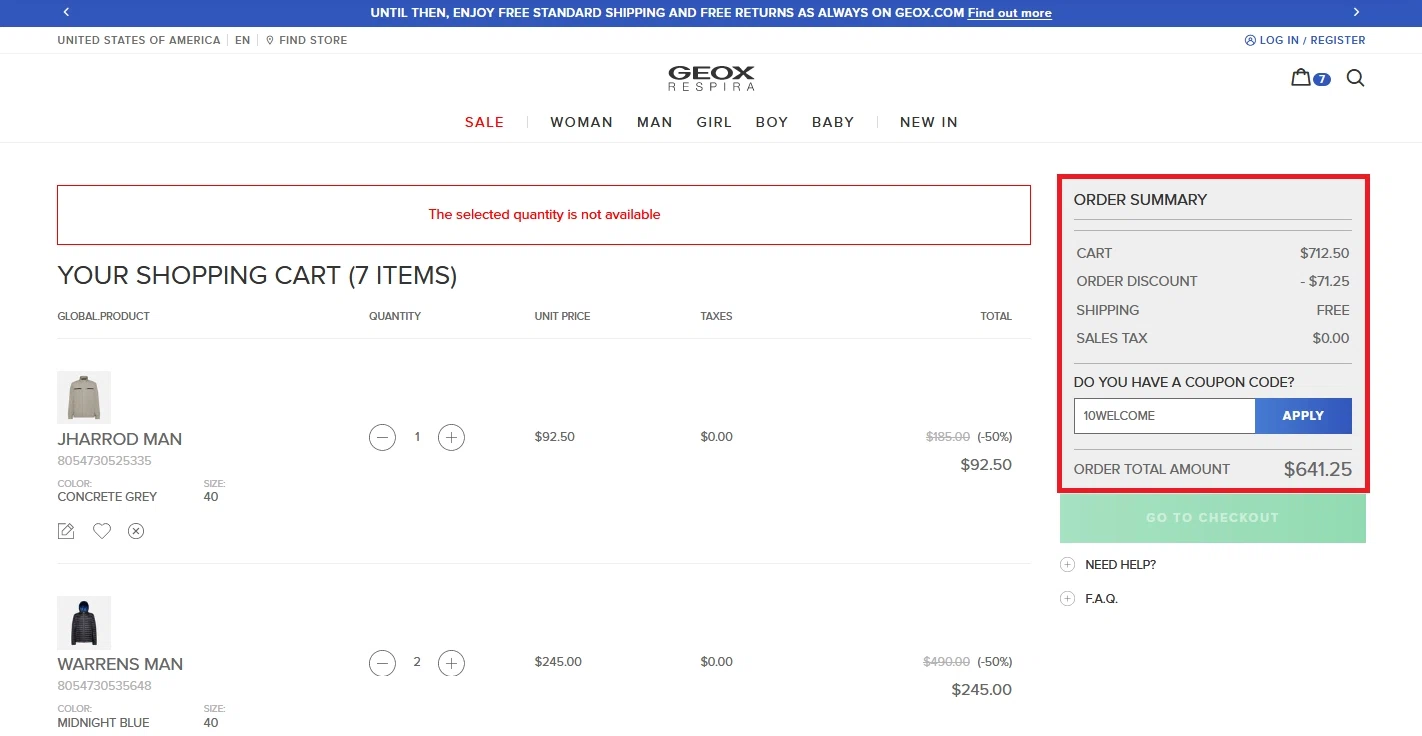
Task: Select product code 8054730525335
Action: (x=104, y=461)
